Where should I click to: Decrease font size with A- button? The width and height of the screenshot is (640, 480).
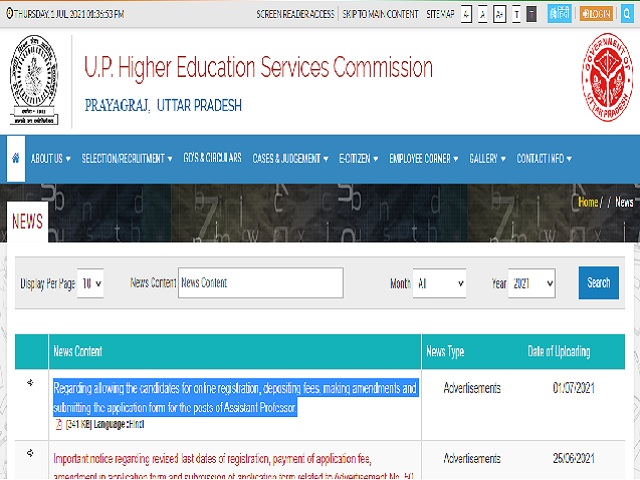[x=466, y=14]
